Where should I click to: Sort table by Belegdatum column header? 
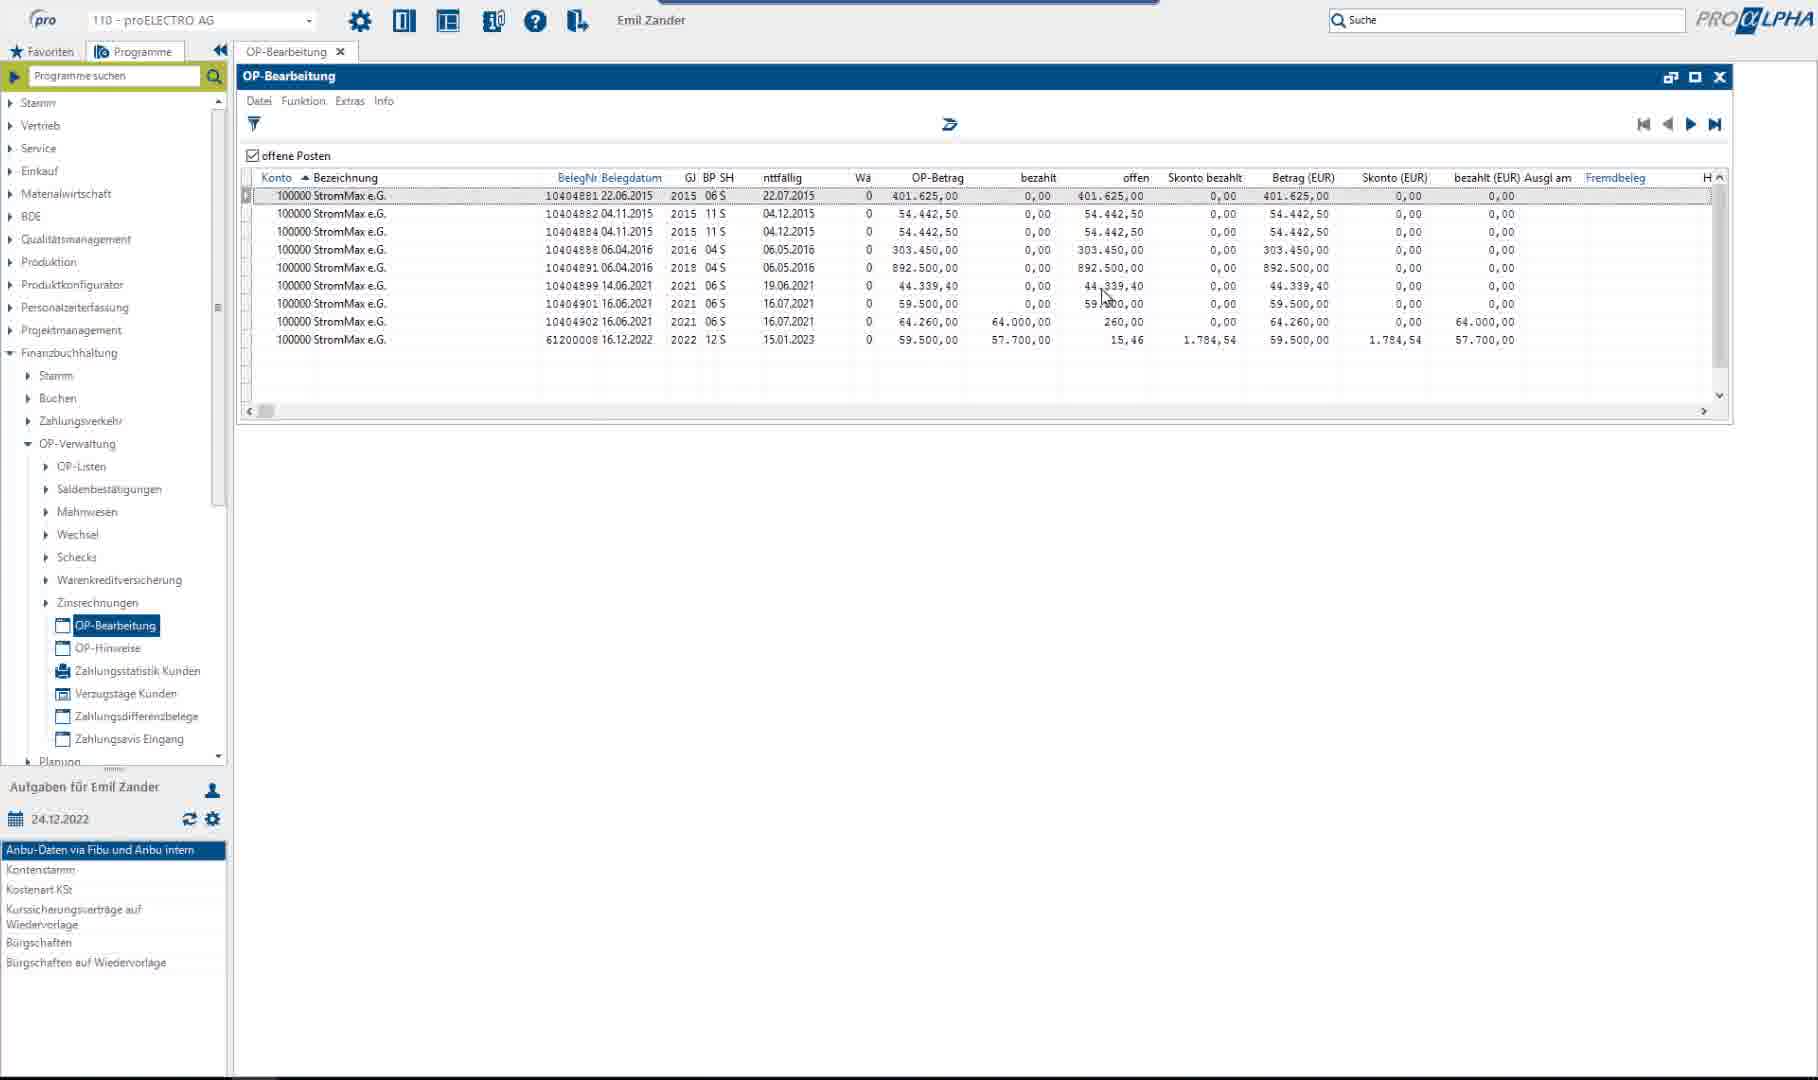click(631, 178)
